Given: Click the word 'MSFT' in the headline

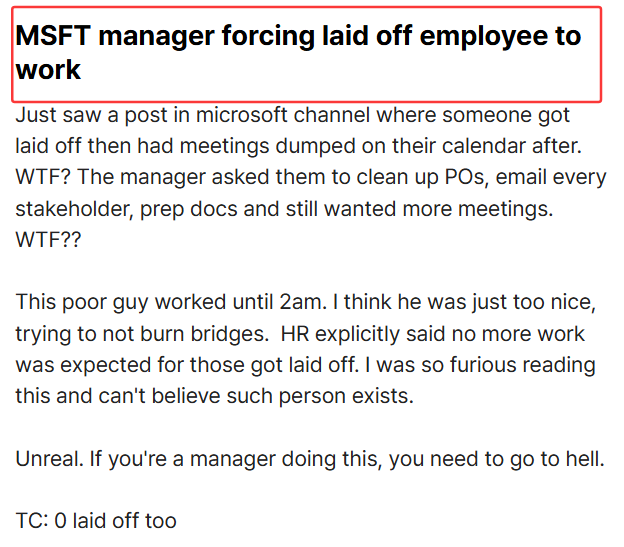Looking at the screenshot, I should (53, 36).
